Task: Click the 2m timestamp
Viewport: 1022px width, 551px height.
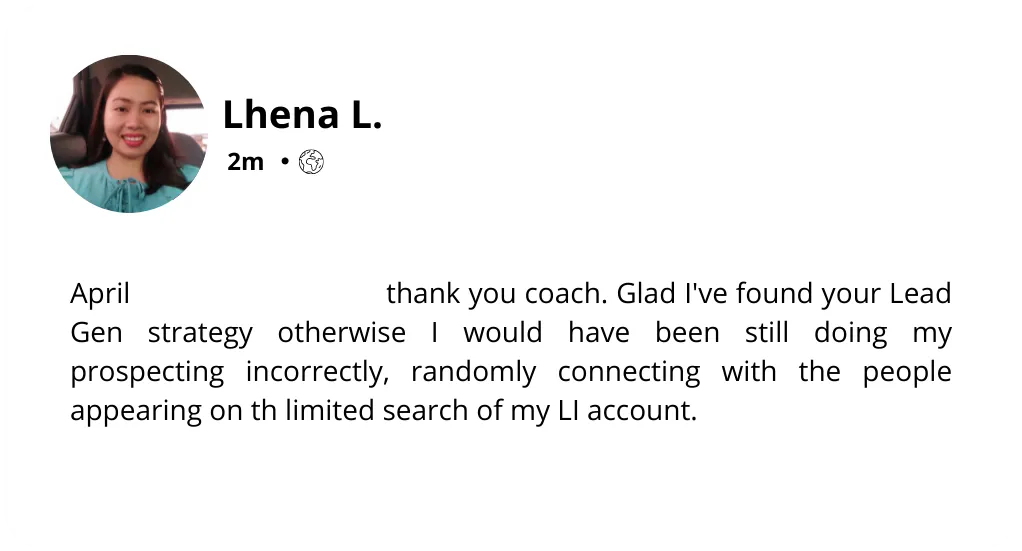Action: [246, 162]
